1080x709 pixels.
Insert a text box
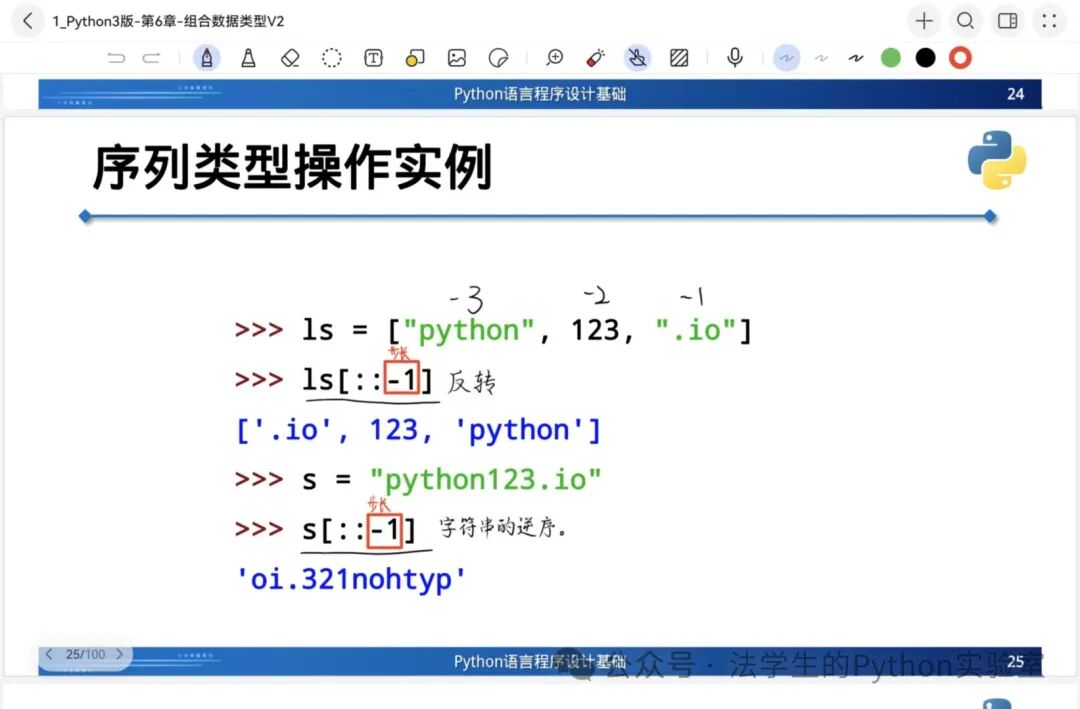click(x=373, y=58)
